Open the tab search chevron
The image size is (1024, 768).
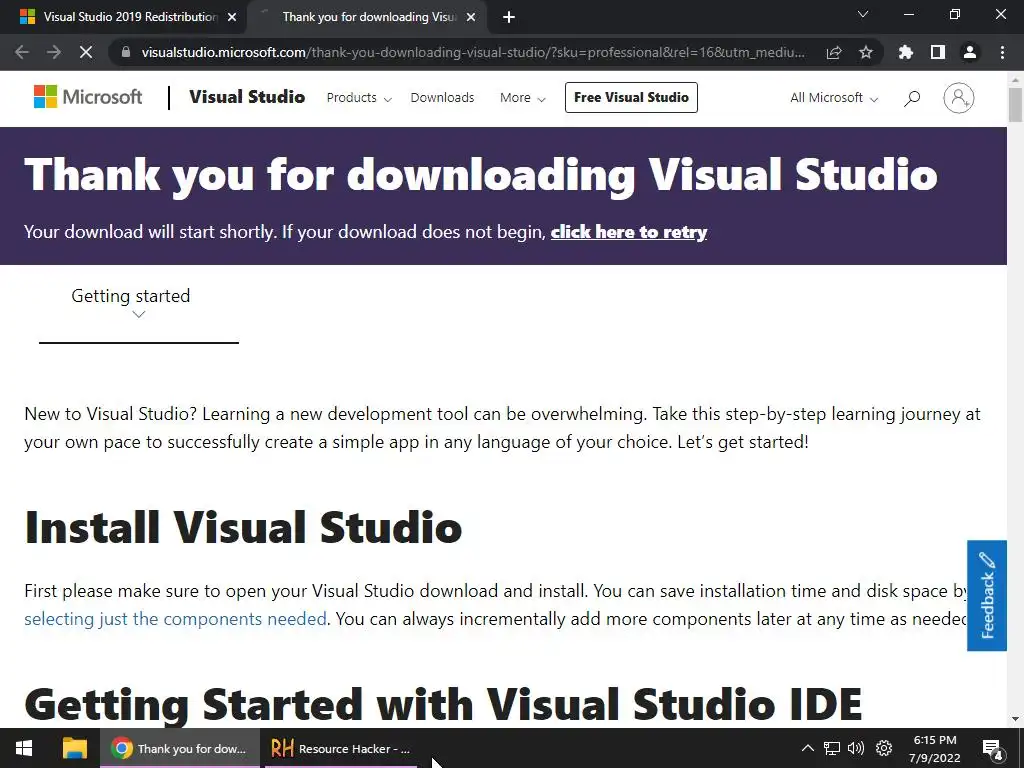tap(863, 14)
